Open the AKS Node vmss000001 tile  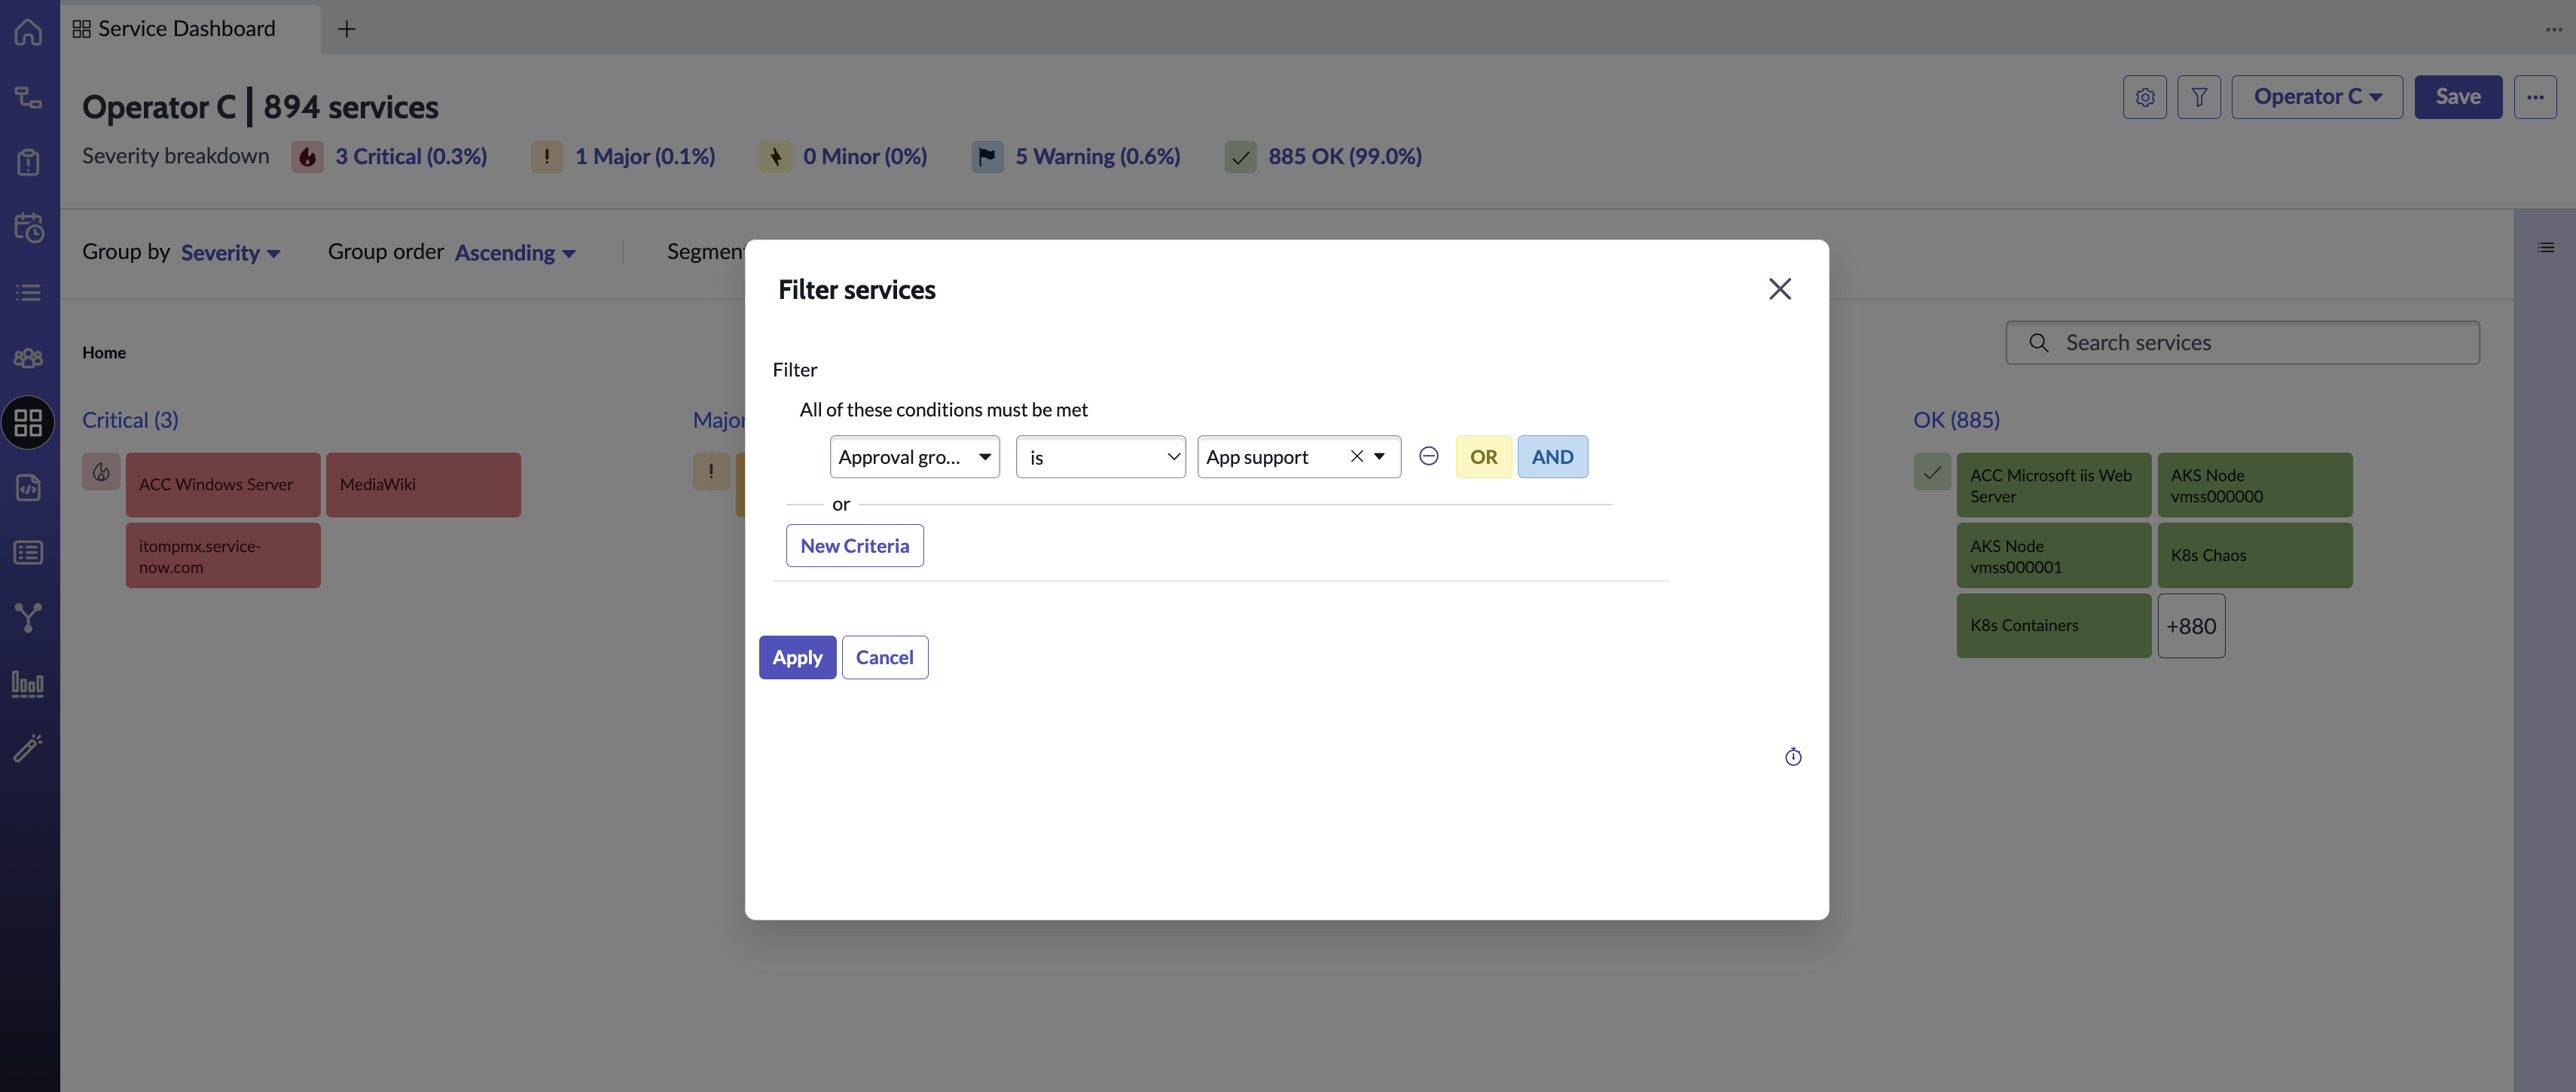pyautogui.click(x=2053, y=556)
